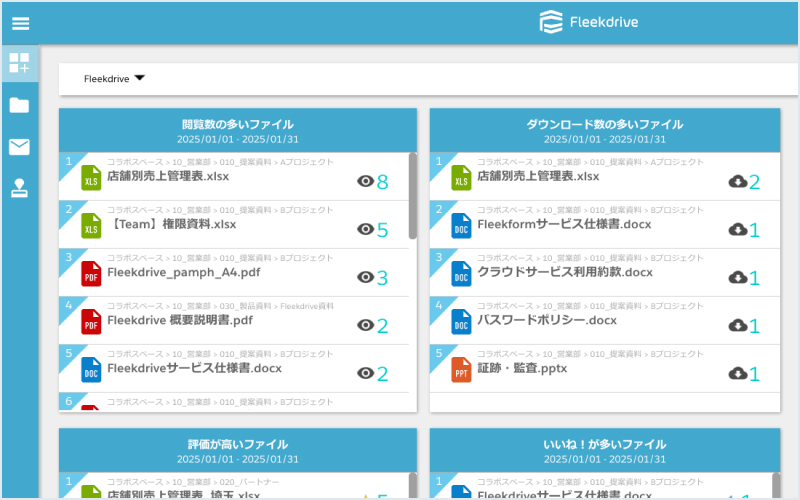Open the mail sidebar icon
This screenshot has width=800, height=500.
pyautogui.click(x=19, y=147)
